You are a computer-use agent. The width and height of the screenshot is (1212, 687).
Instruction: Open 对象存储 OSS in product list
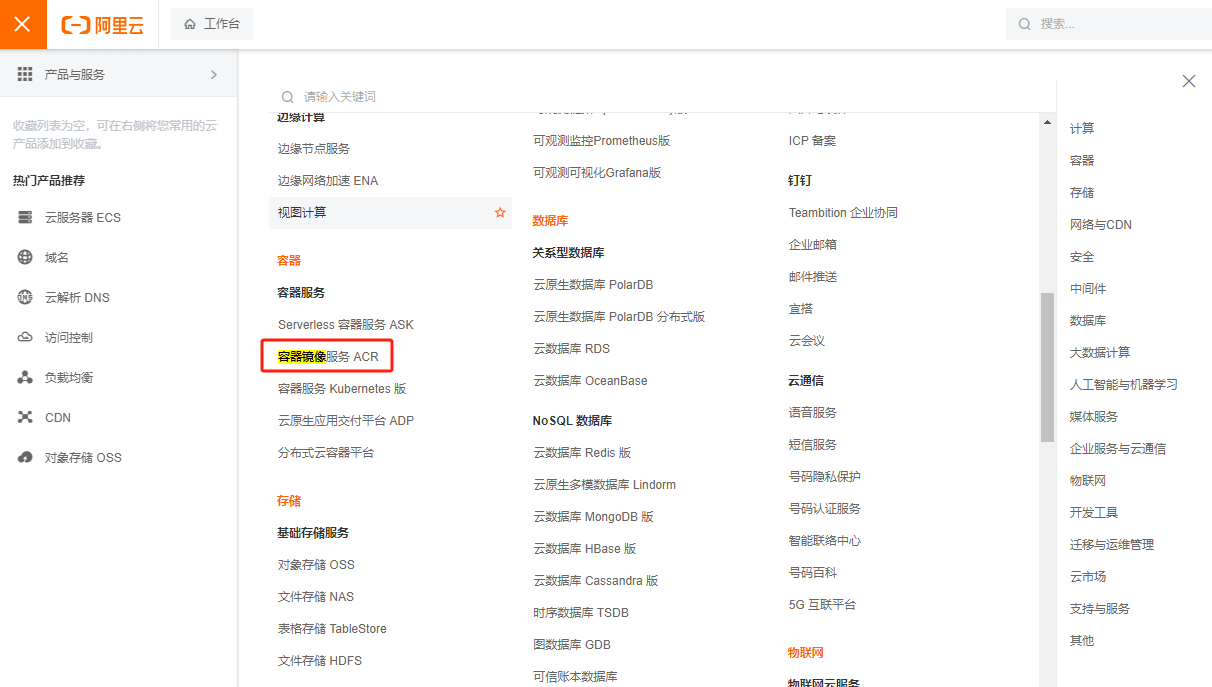click(x=316, y=564)
